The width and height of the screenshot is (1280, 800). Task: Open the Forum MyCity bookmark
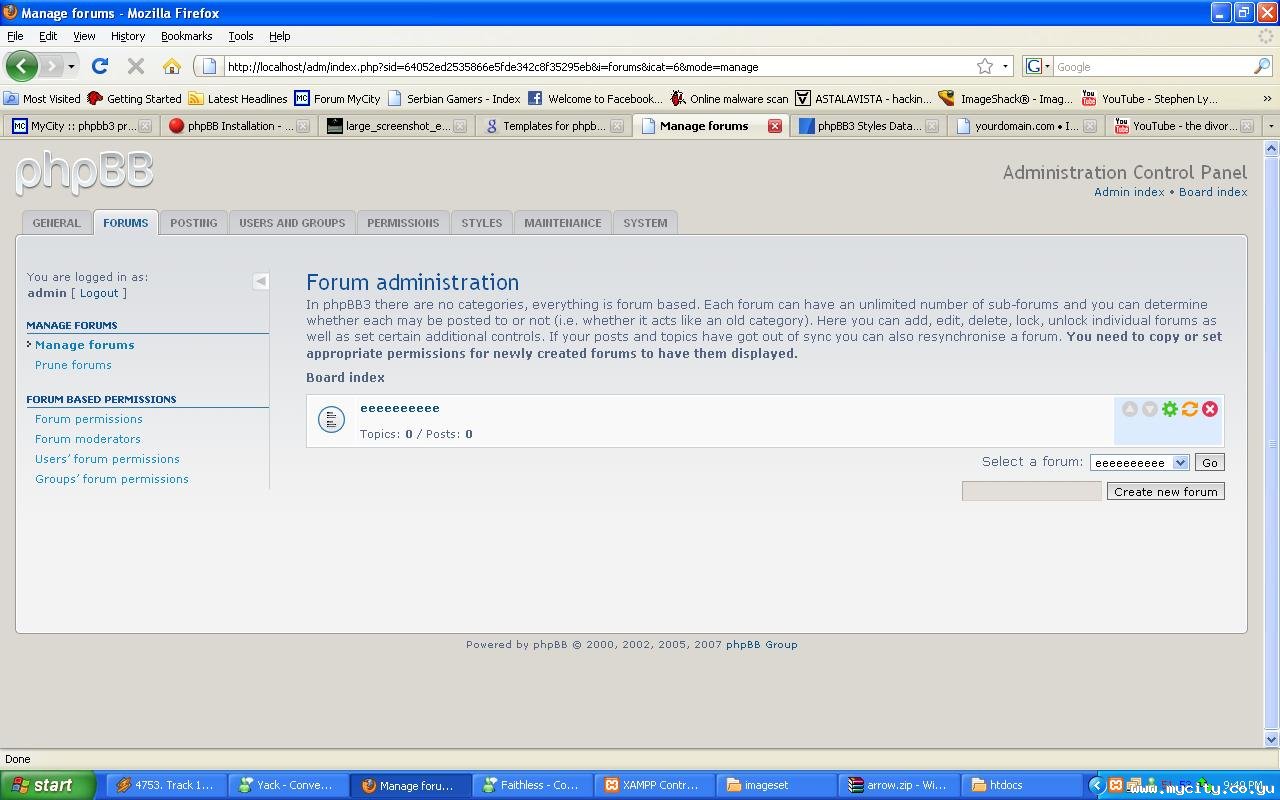tap(337, 98)
